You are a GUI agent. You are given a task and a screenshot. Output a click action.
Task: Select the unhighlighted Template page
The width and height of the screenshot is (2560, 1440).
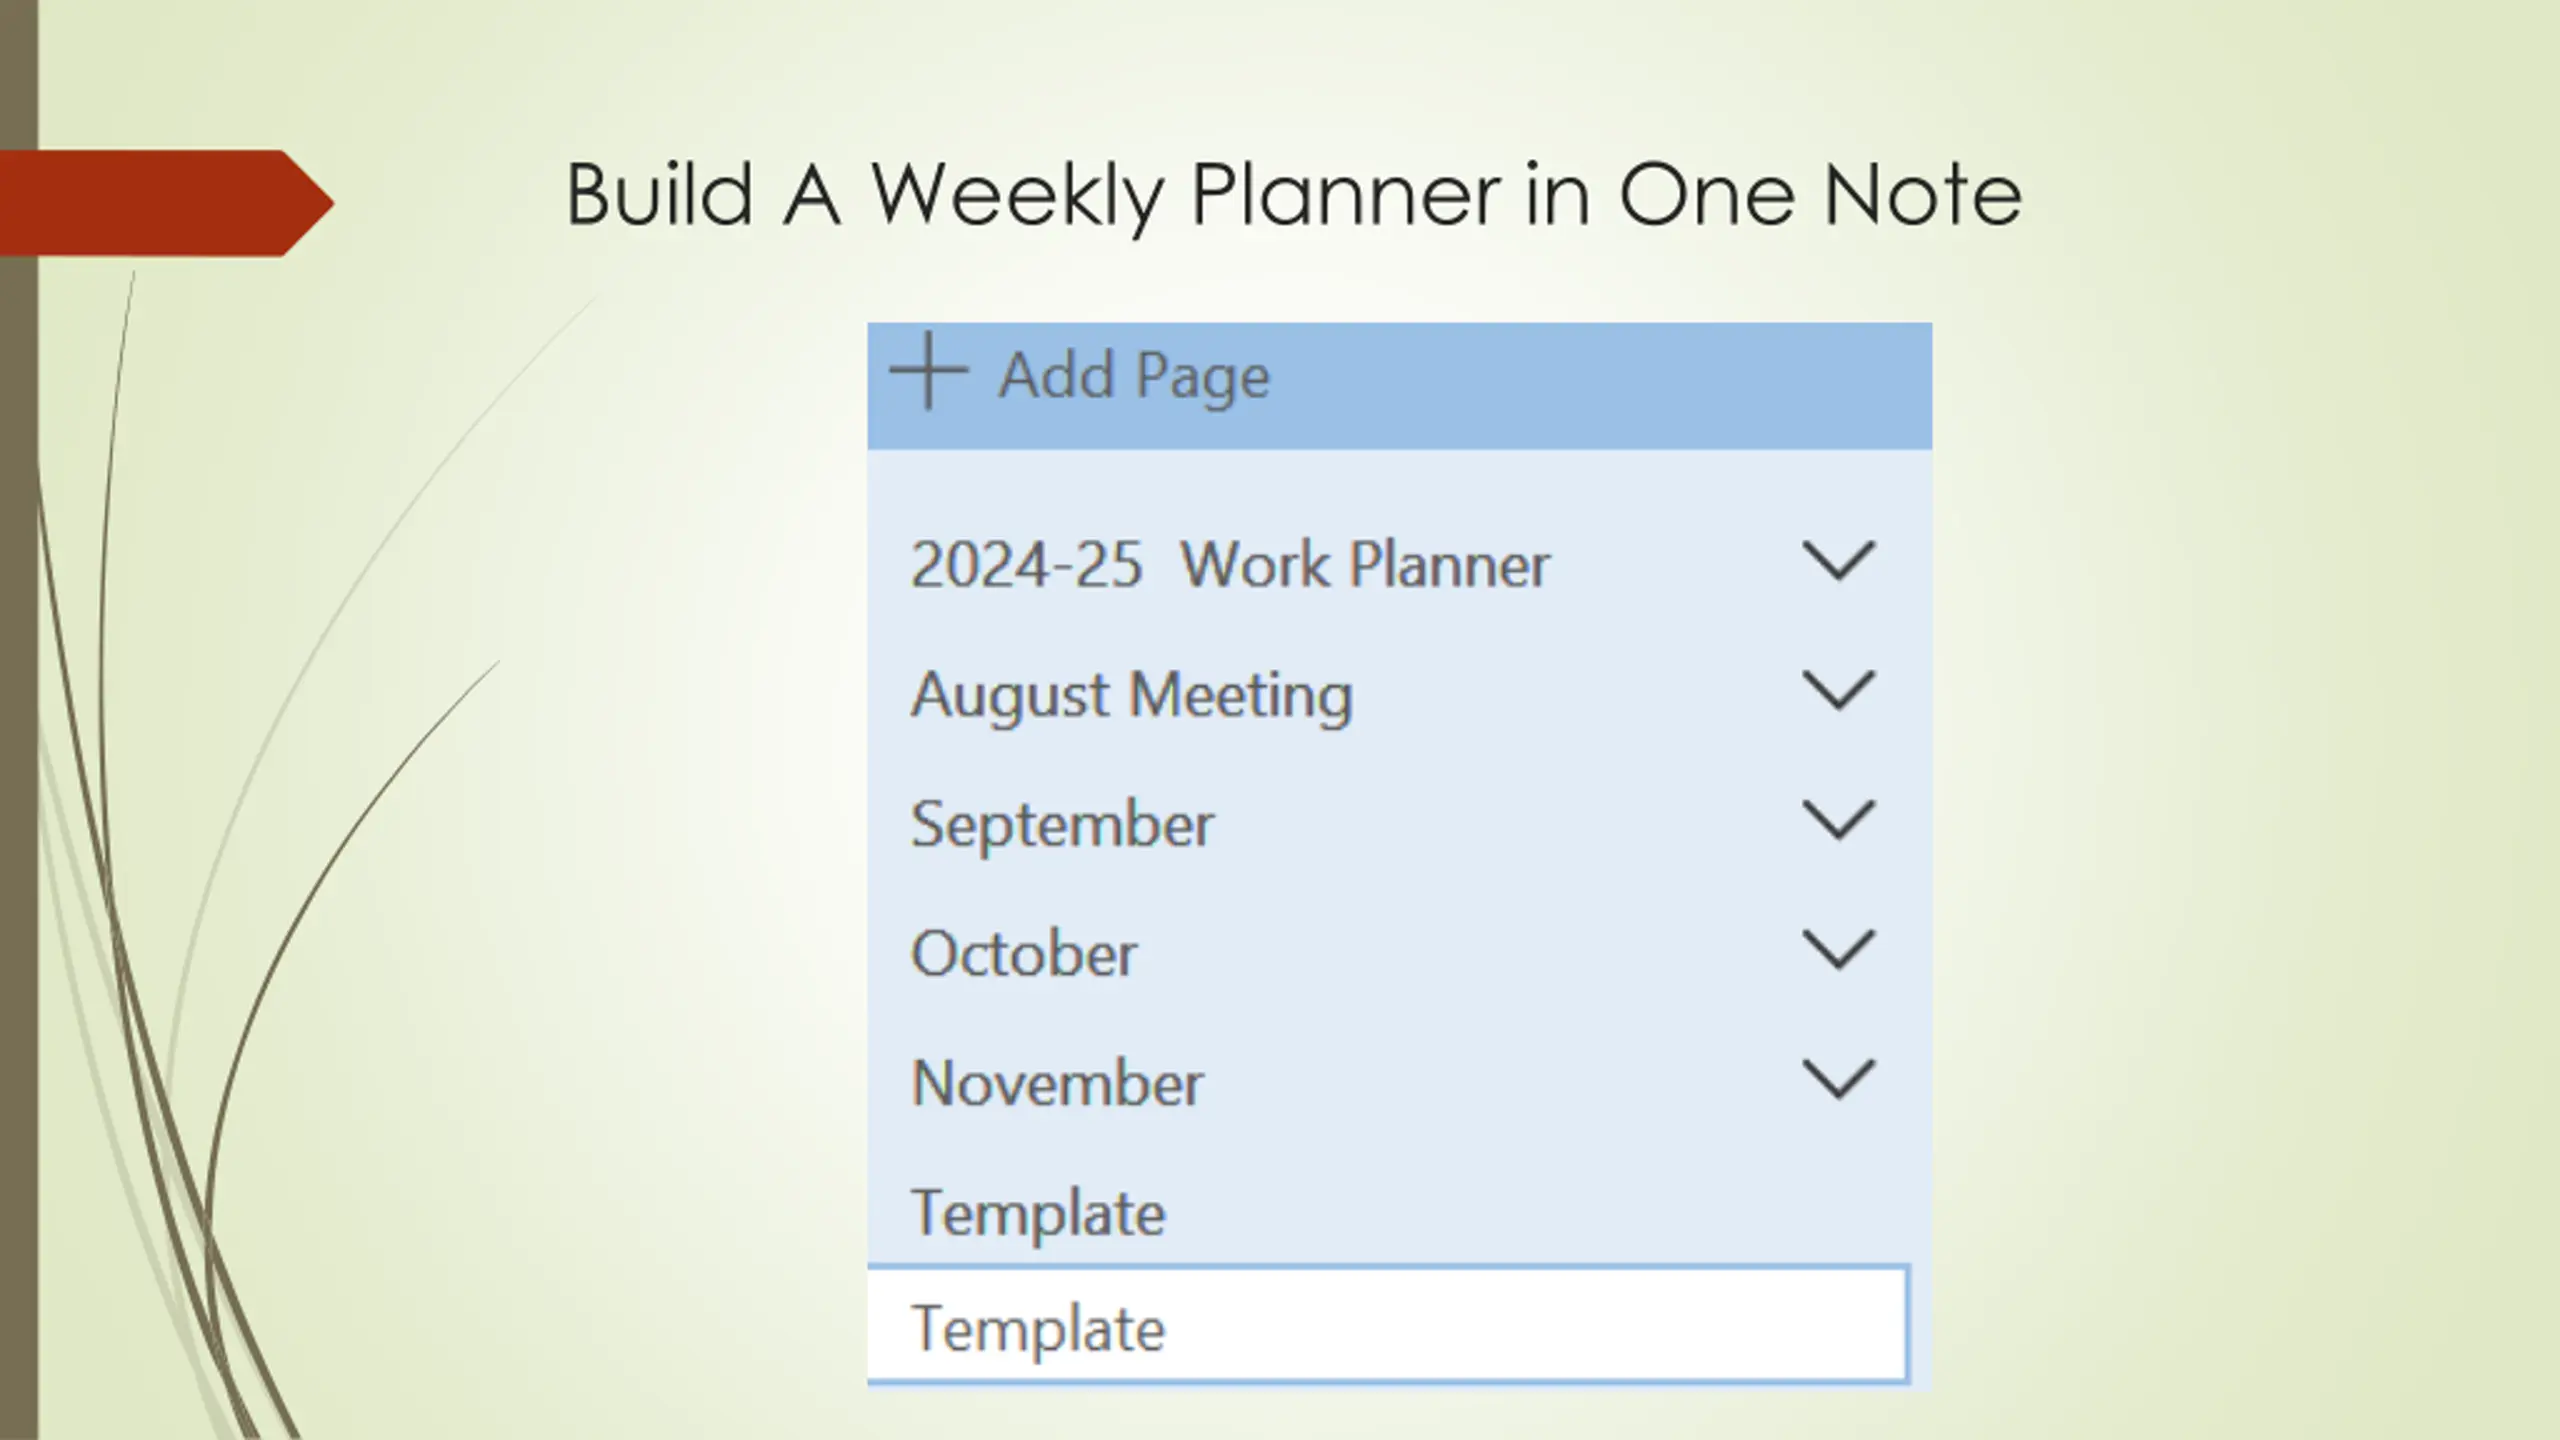[1038, 1213]
